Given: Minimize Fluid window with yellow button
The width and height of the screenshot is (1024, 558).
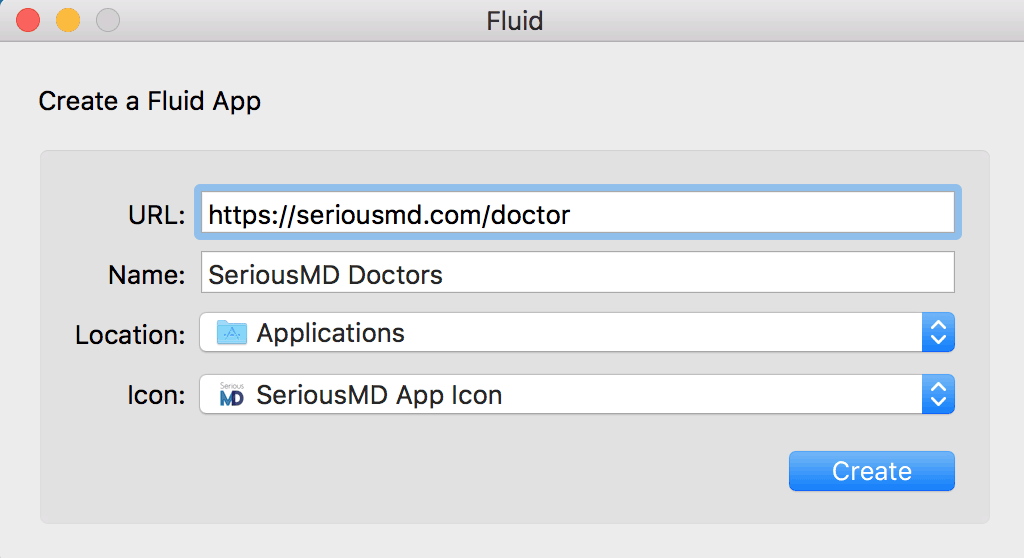Looking at the screenshot, I should click(68, 20).
